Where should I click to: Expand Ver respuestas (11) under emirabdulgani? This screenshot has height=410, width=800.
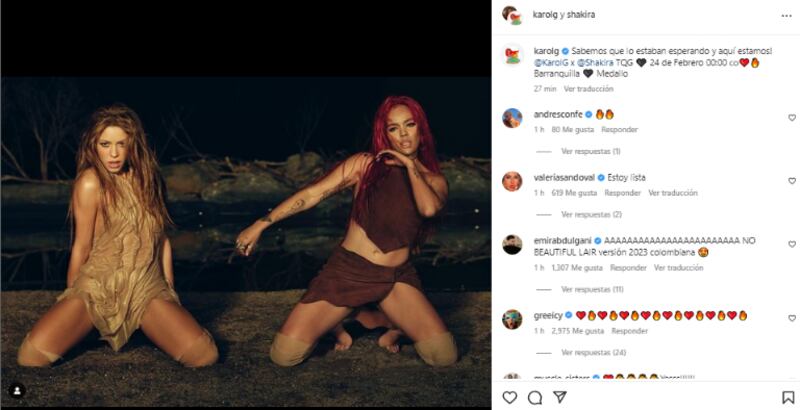tap(592, 289)
